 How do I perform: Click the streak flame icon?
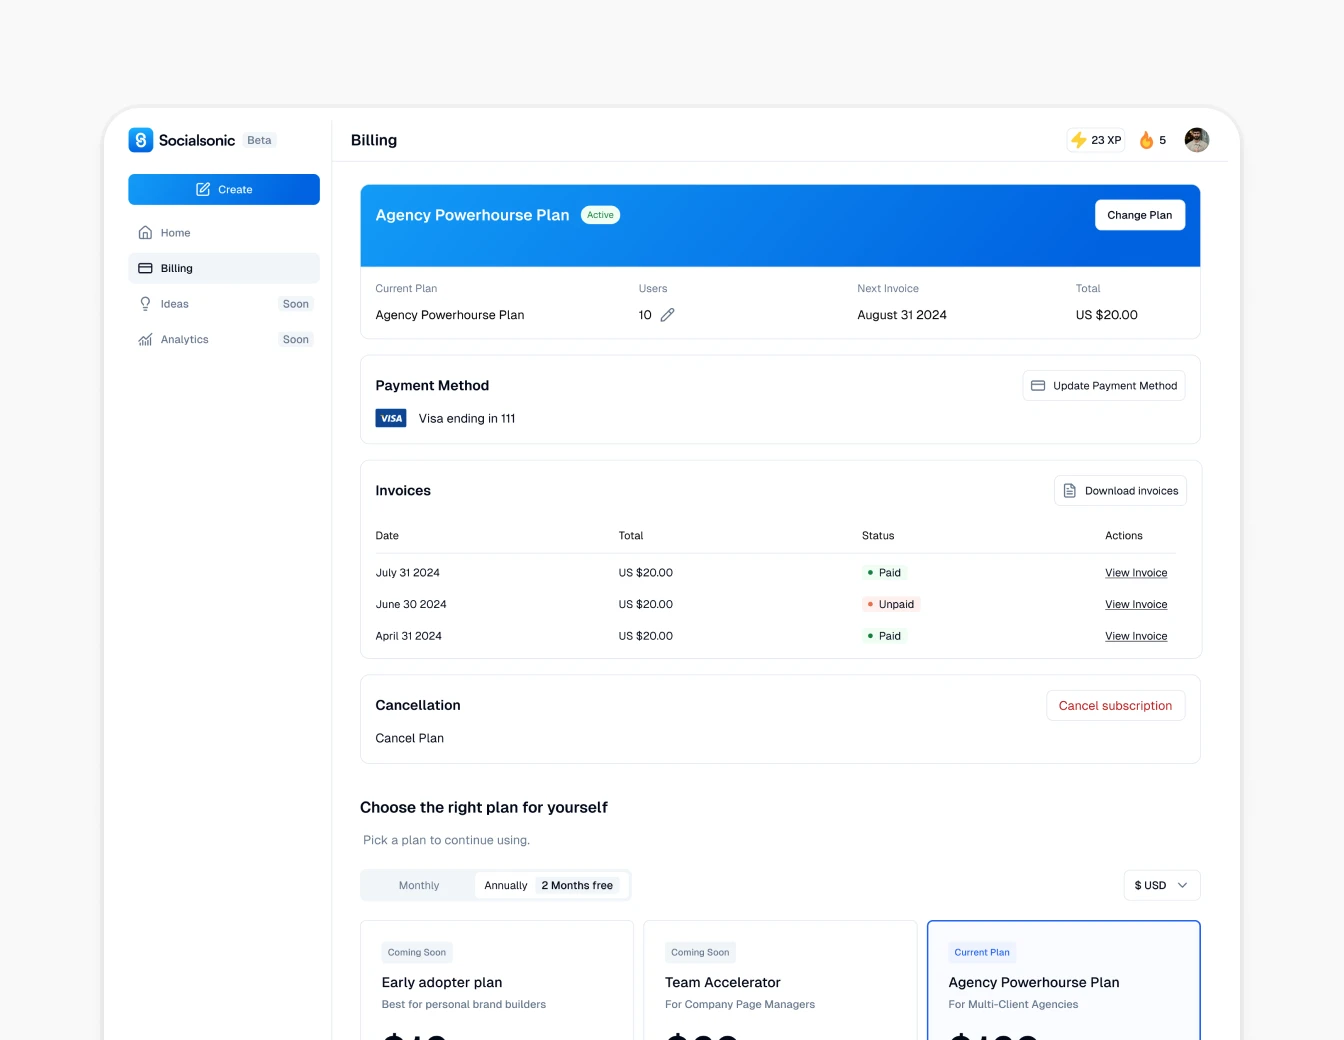[1146, 140]
